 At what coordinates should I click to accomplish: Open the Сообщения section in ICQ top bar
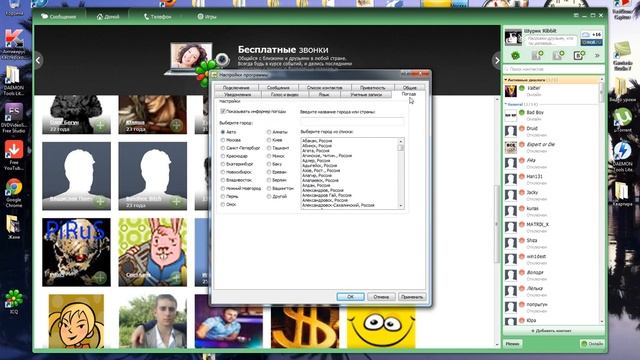point(59,17)
